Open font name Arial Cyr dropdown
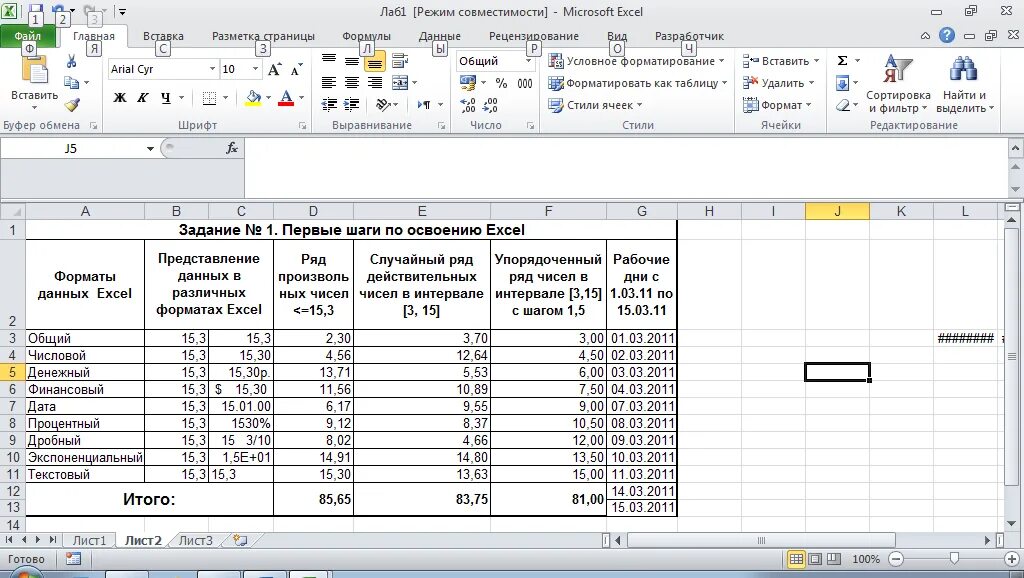 (212, 69)
